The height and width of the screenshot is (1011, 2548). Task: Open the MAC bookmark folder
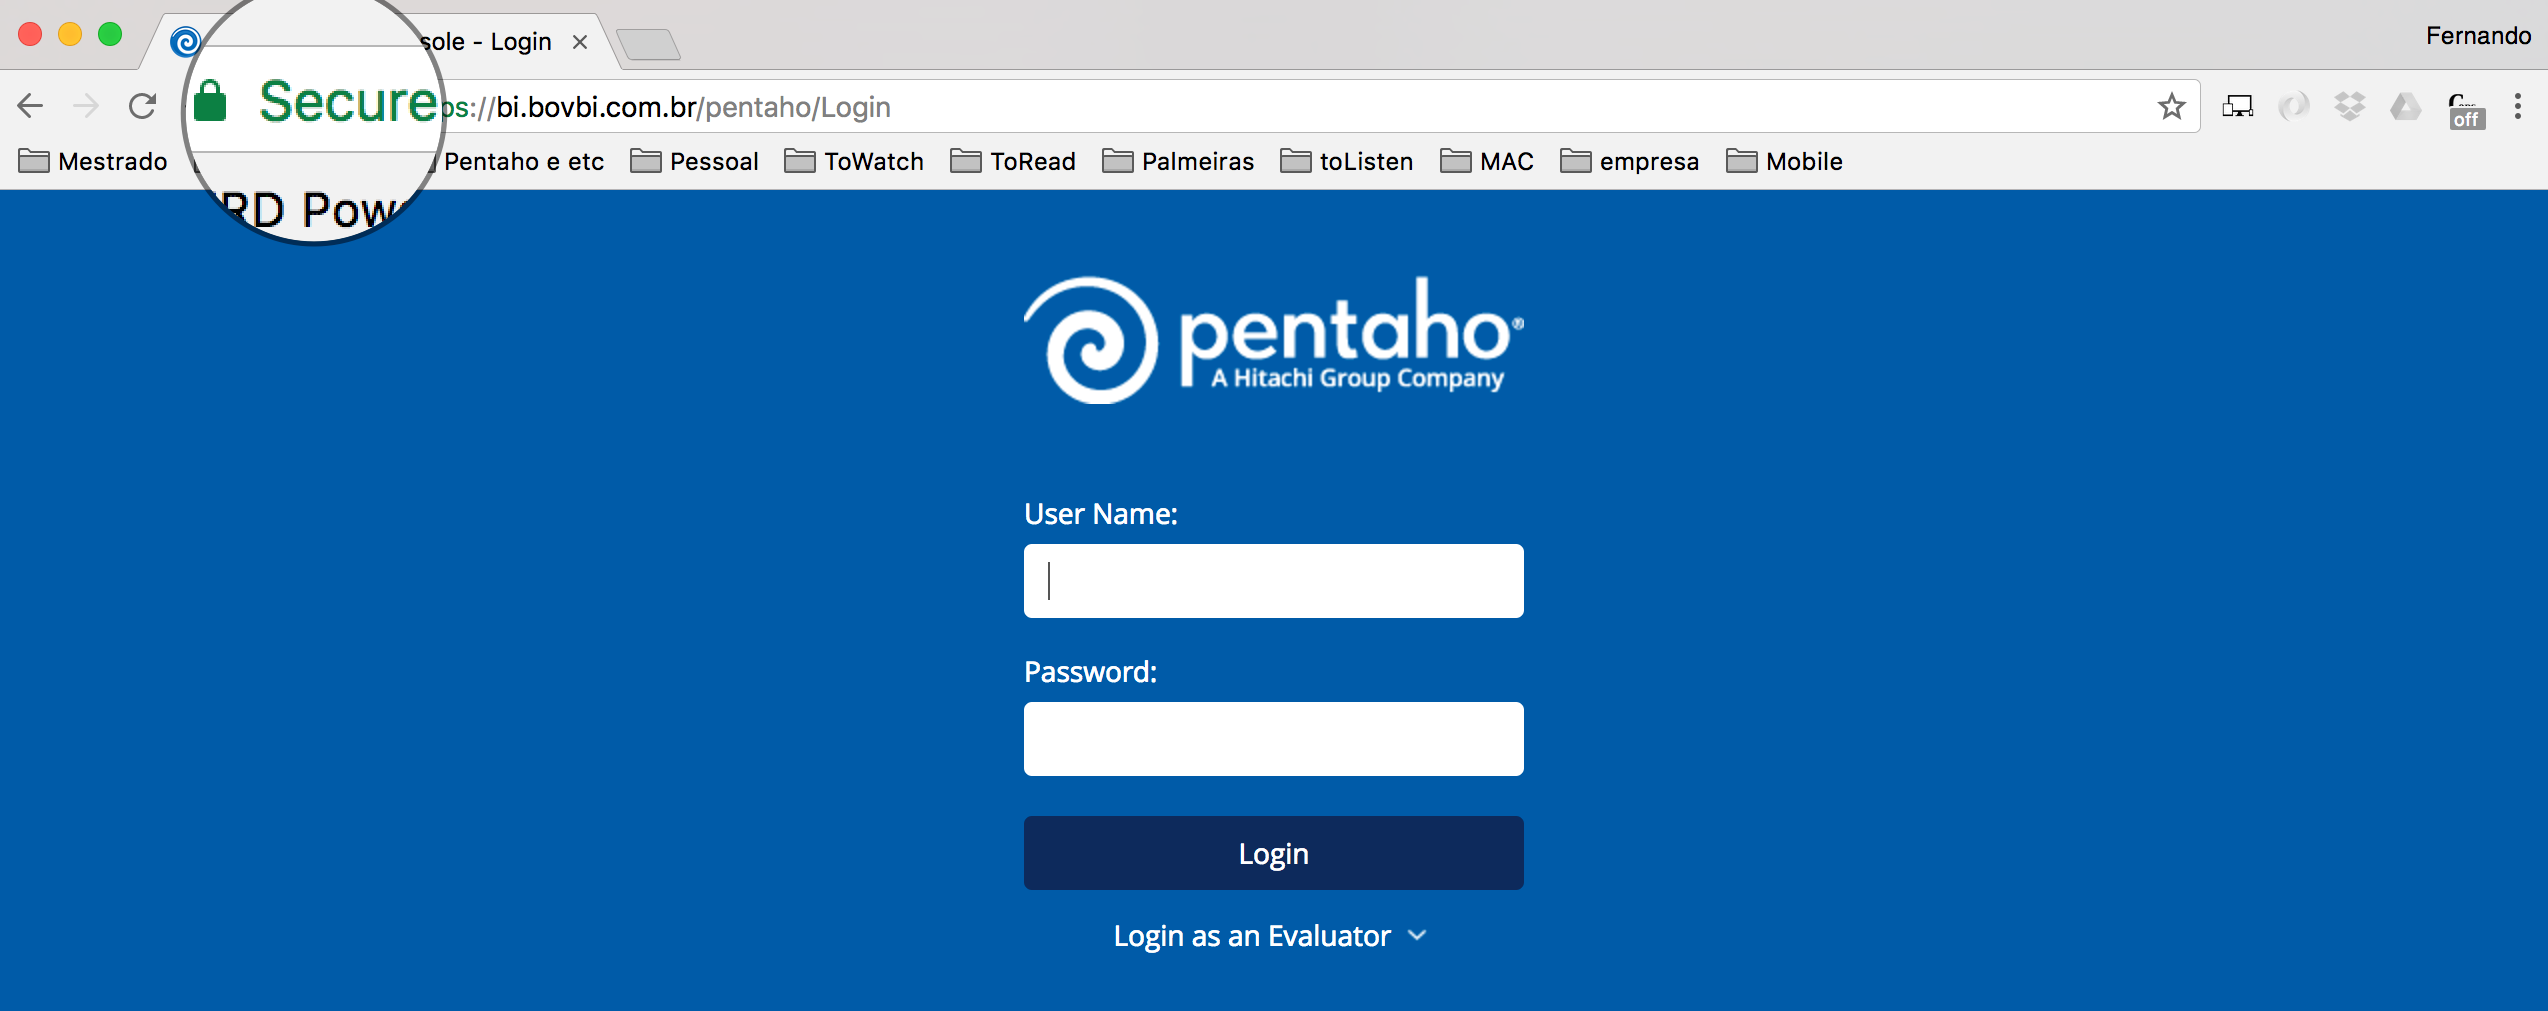click(1487, 161)
